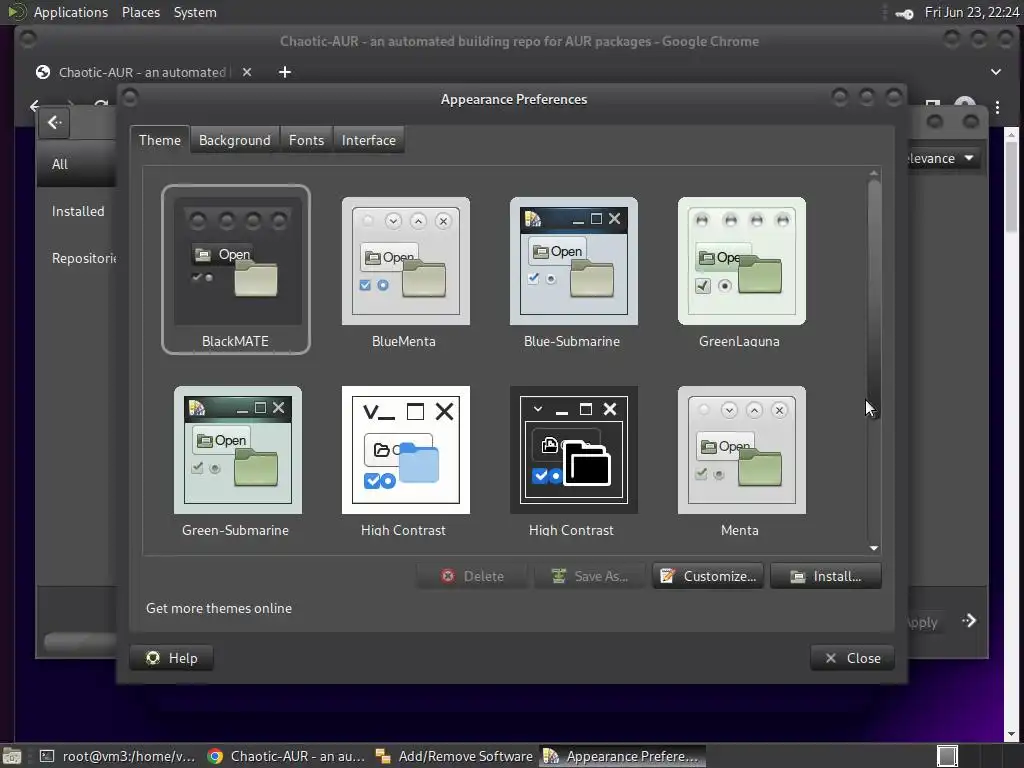Click the Chrome page scrollbar up arrow
The image size is (1024, 768).
1011,135
